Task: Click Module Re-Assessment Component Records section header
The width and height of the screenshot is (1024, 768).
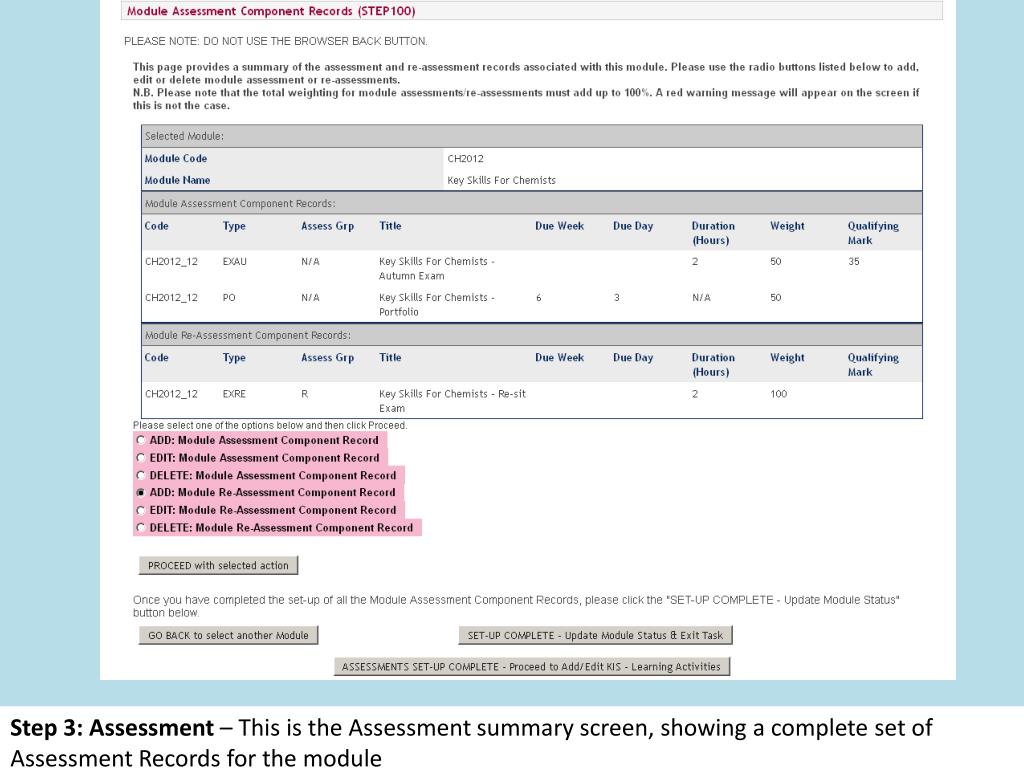Action: click(x=532, y=335)
